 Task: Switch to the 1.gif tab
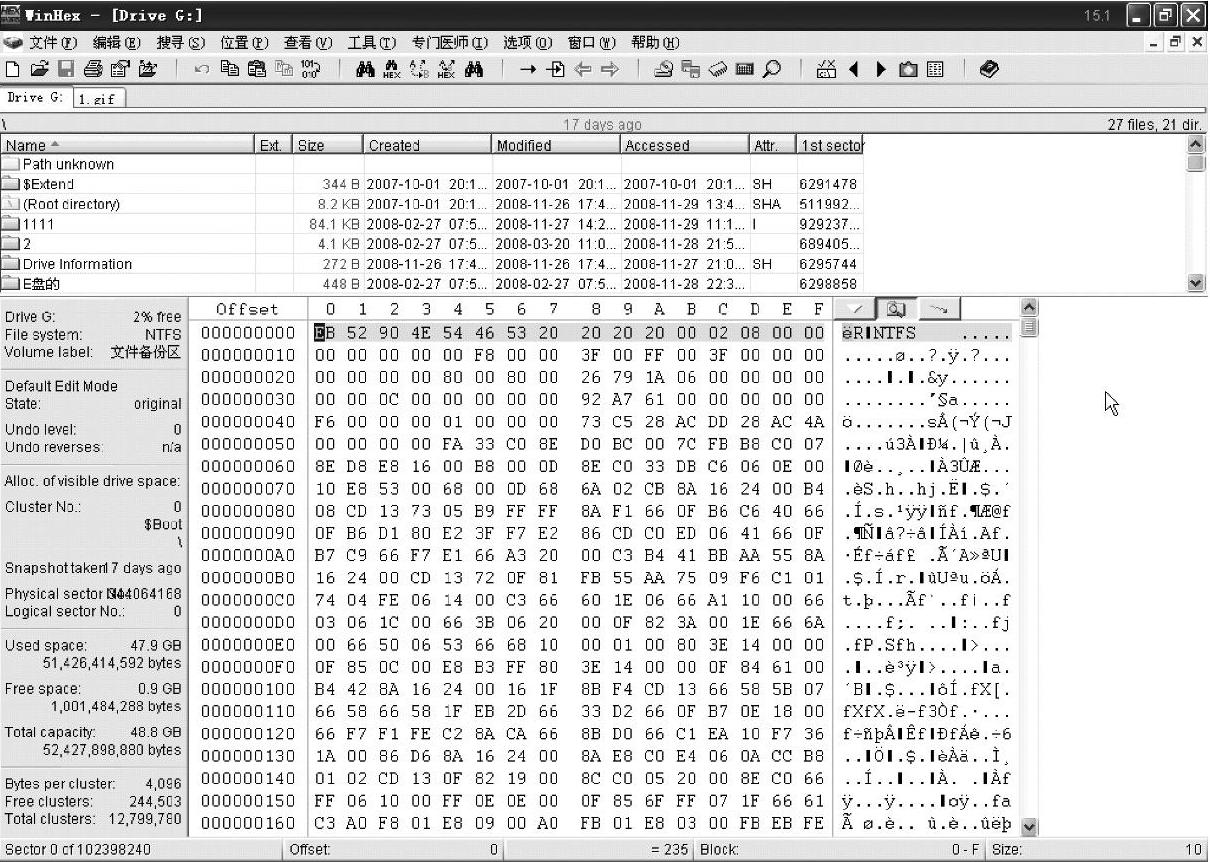click(x=97, y=99)
